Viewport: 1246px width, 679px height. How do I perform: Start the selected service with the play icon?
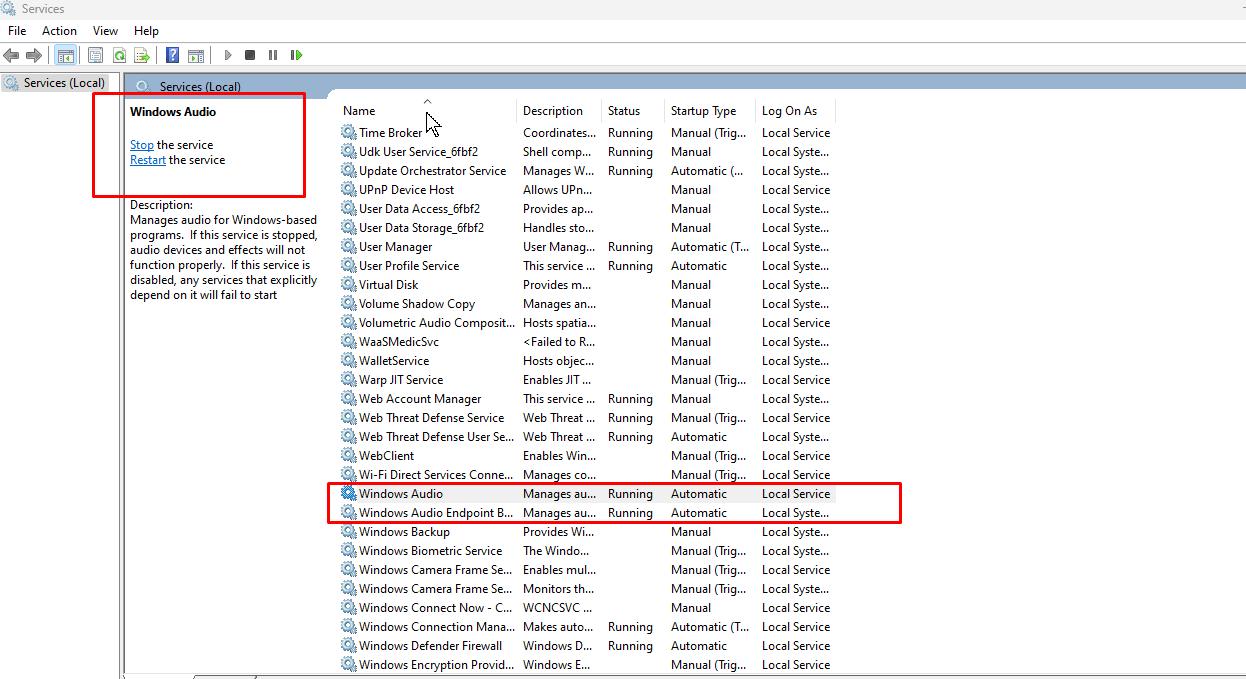228,55
